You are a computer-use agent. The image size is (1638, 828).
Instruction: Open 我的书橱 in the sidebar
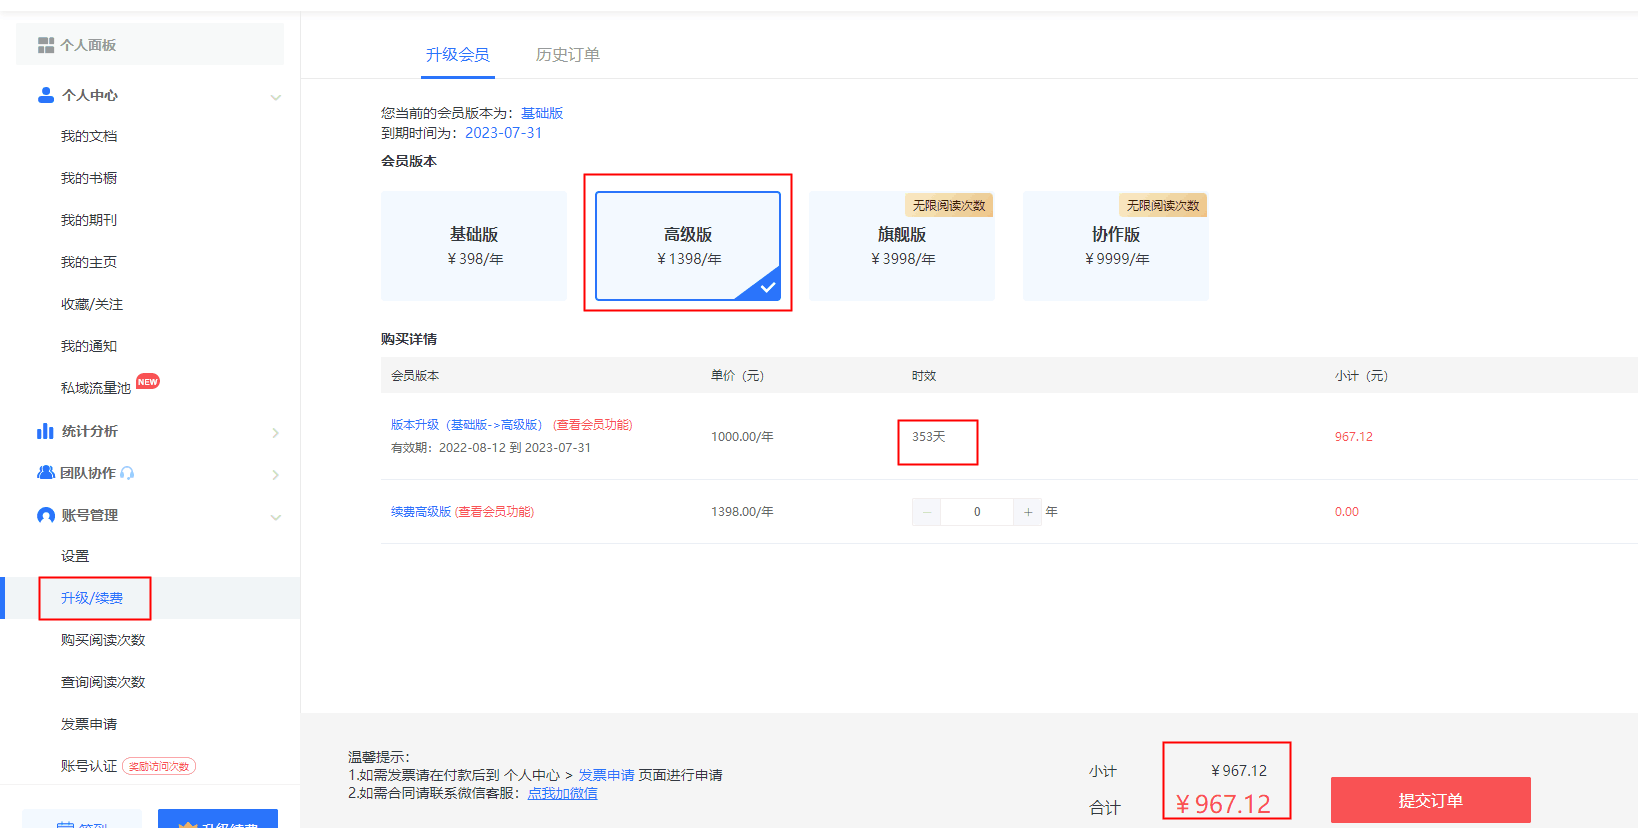click(x=89, y=178)
